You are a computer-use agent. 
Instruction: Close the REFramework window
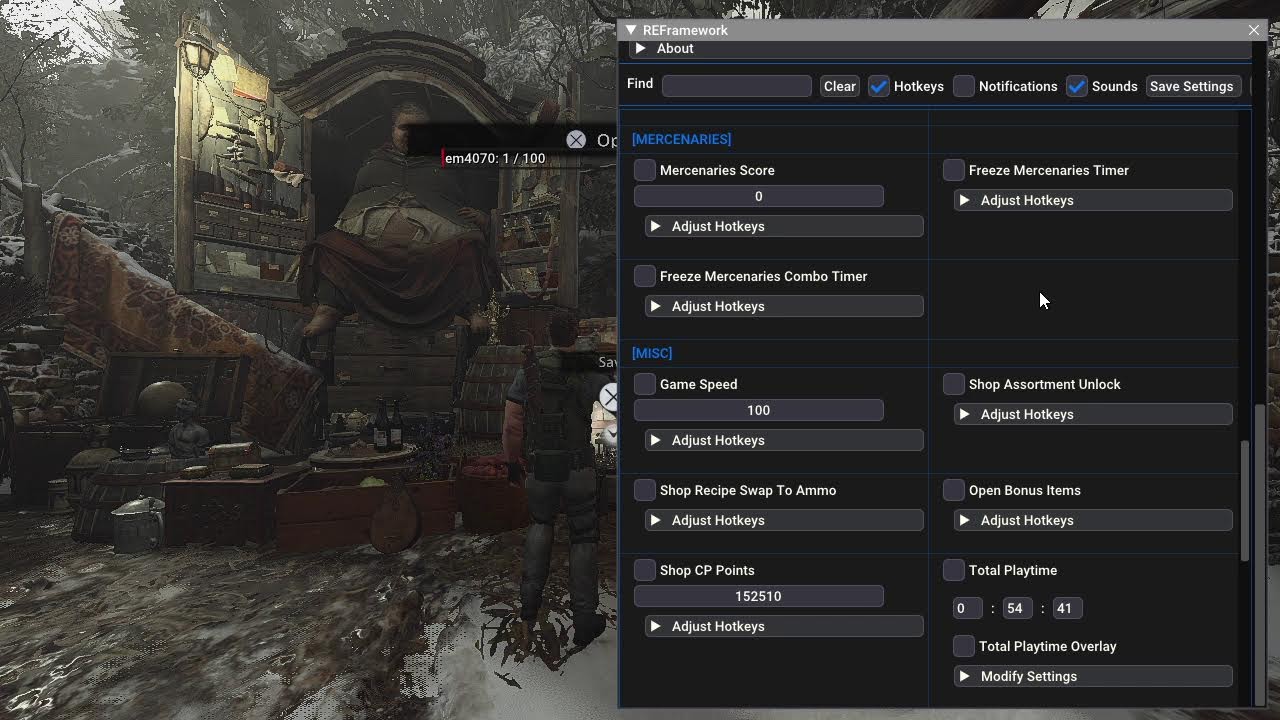[x=1254, y=30]
